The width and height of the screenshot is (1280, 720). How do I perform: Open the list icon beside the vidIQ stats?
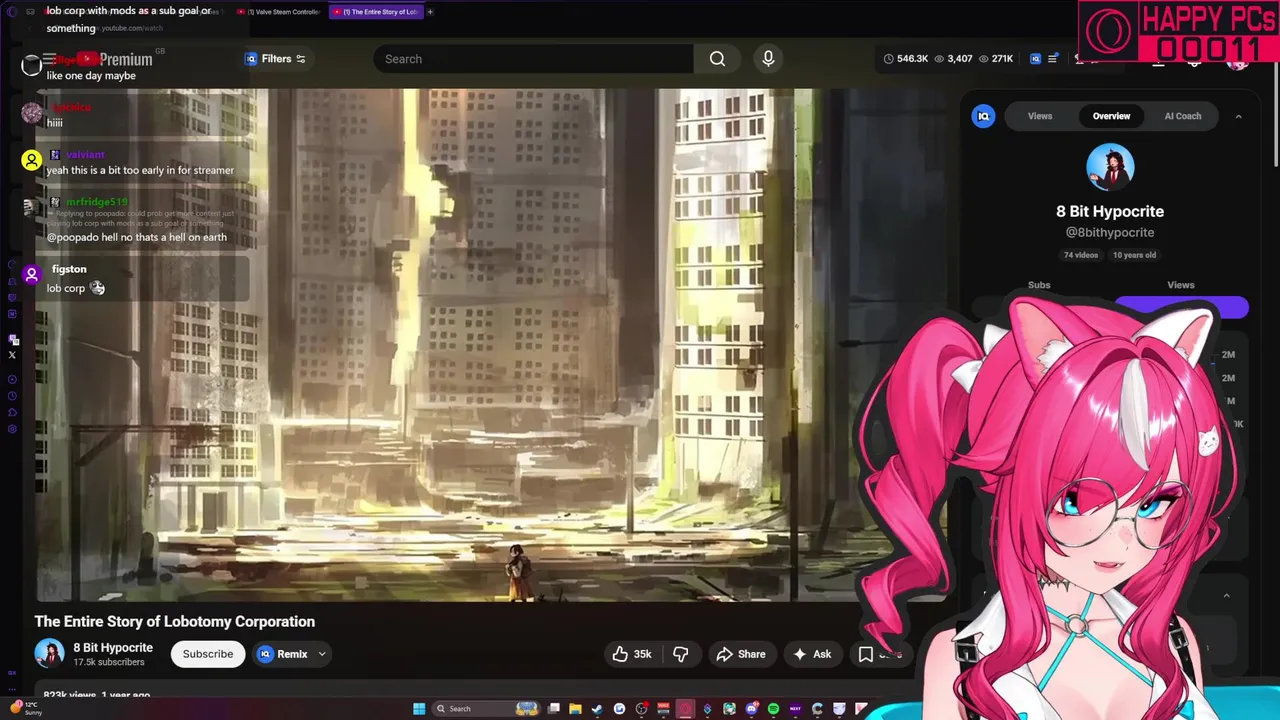(x=1052, y=59)
